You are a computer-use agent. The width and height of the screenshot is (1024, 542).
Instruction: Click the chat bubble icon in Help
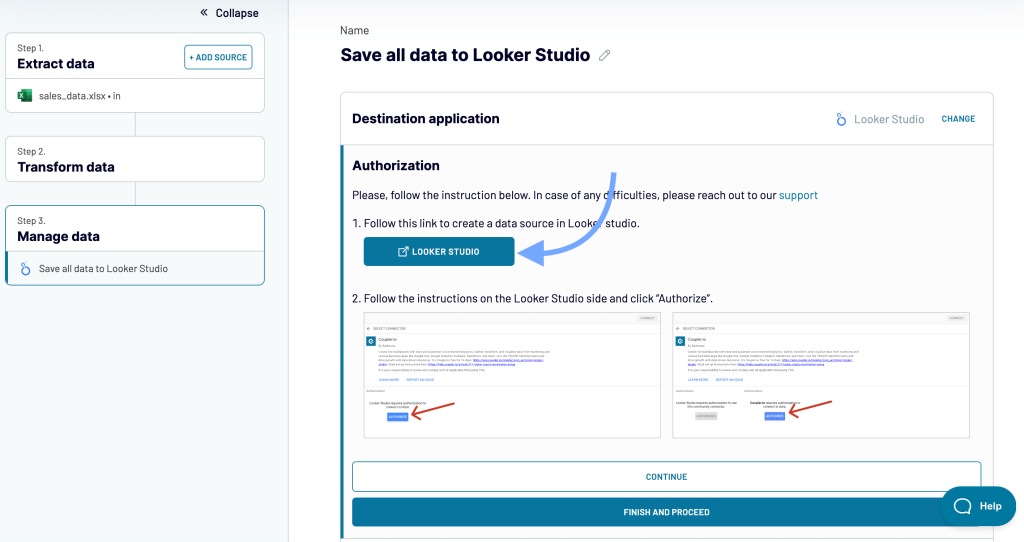click(x=962, y=506)
